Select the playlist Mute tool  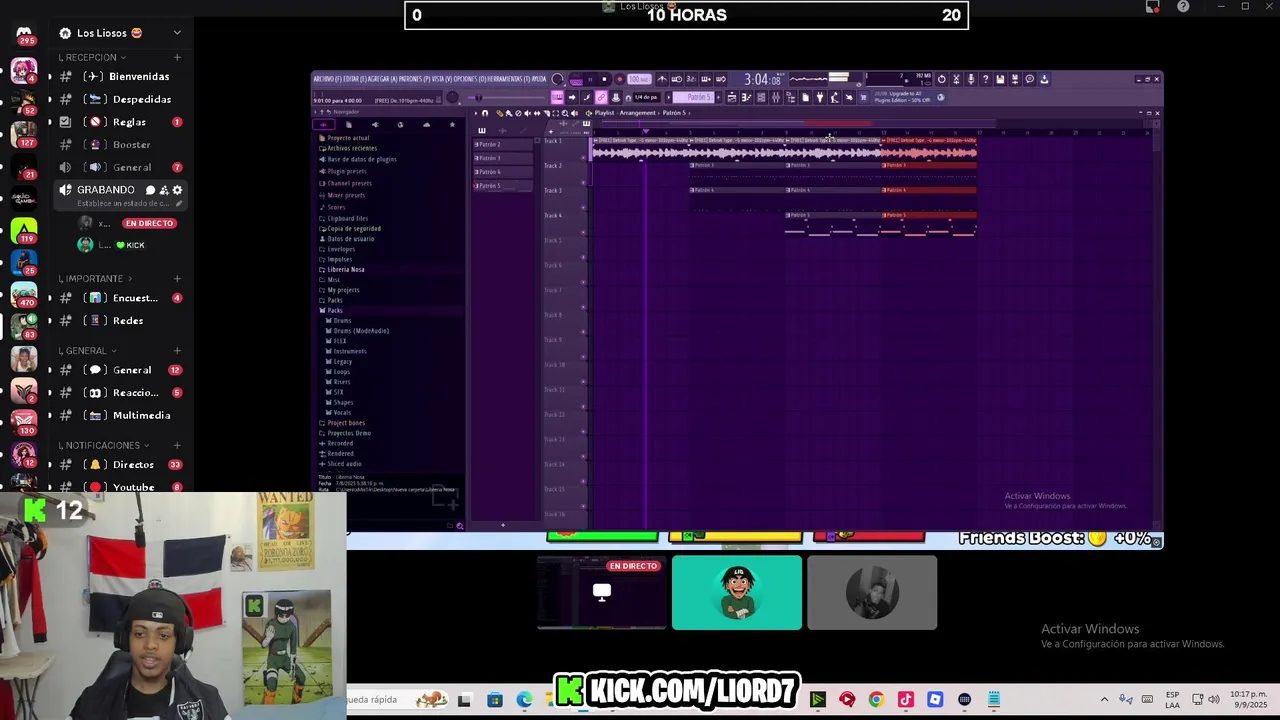pos(528,113)
